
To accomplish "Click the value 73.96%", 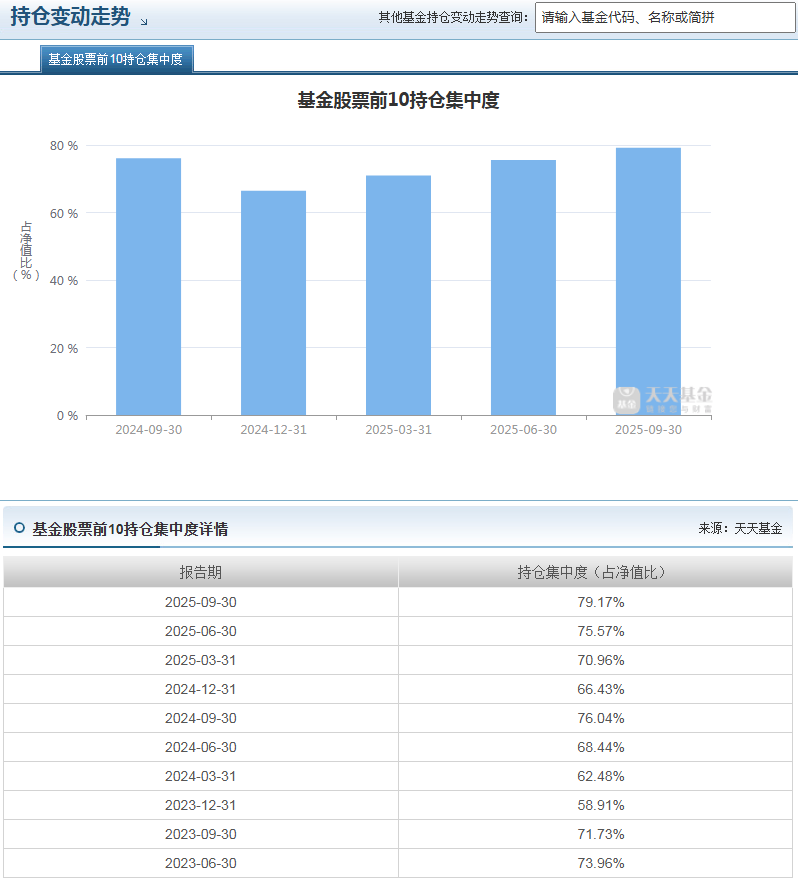I will pos(601,863).
